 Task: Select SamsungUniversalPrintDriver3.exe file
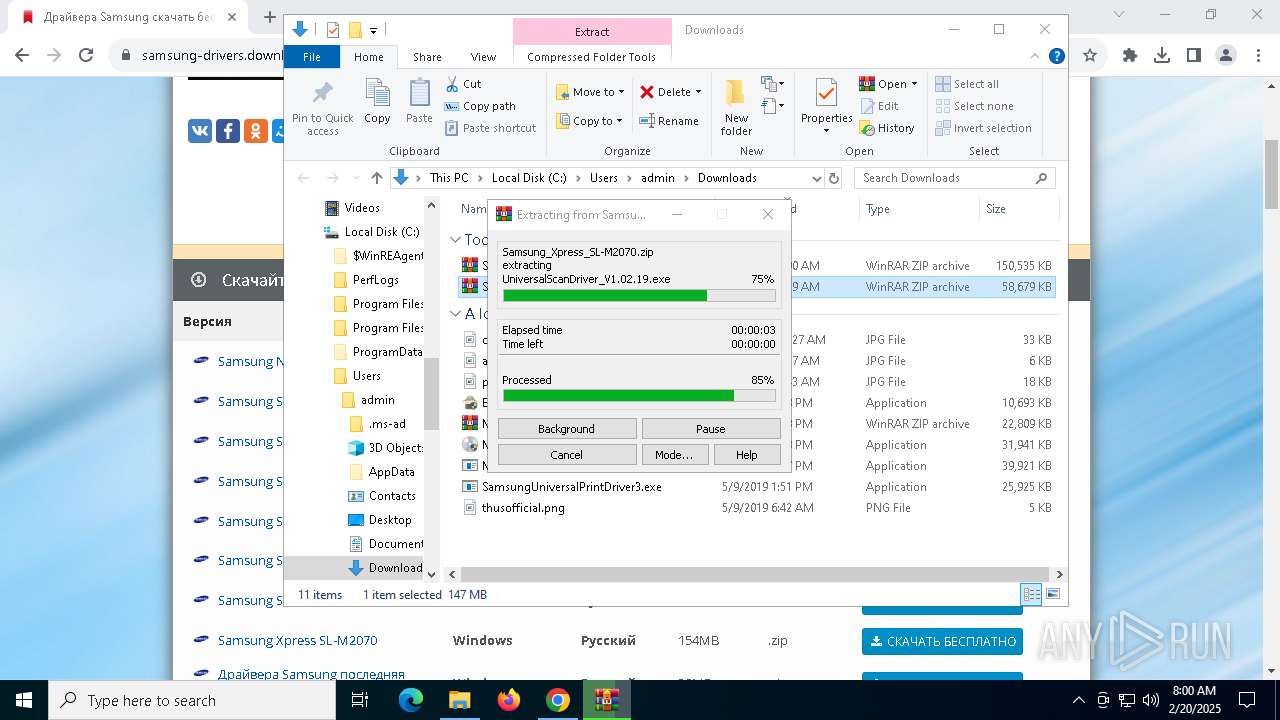click(x=571, y=487)
